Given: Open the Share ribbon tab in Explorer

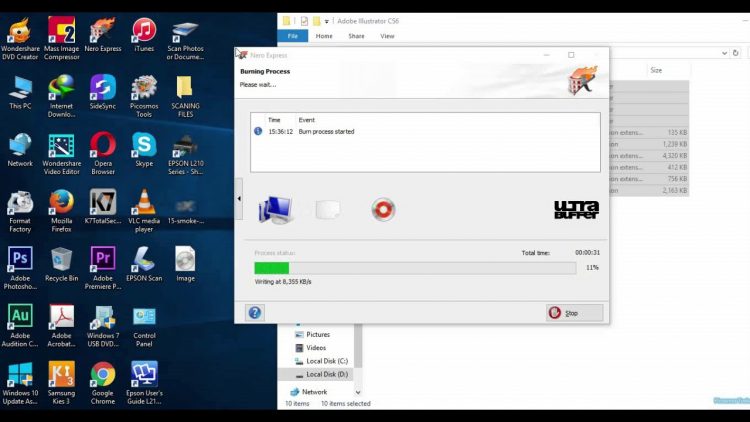Looking at the screenshot, I should point(356,36).
